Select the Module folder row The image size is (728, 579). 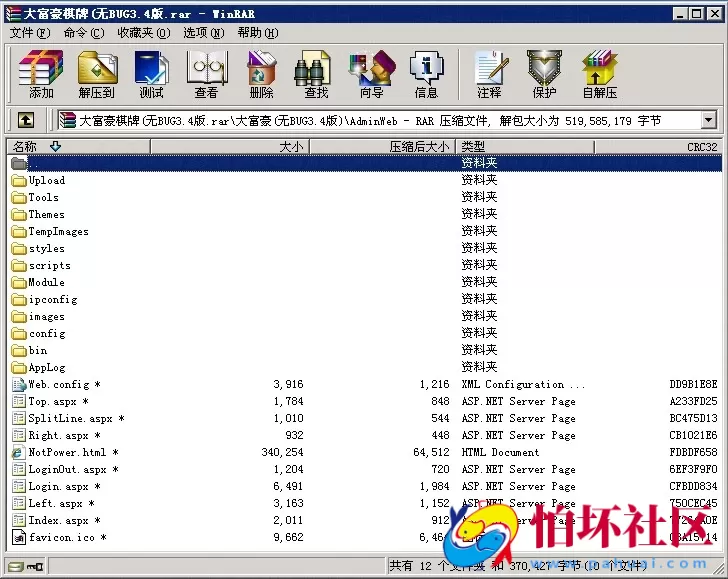pyautogui.click(x=365, y=282)
